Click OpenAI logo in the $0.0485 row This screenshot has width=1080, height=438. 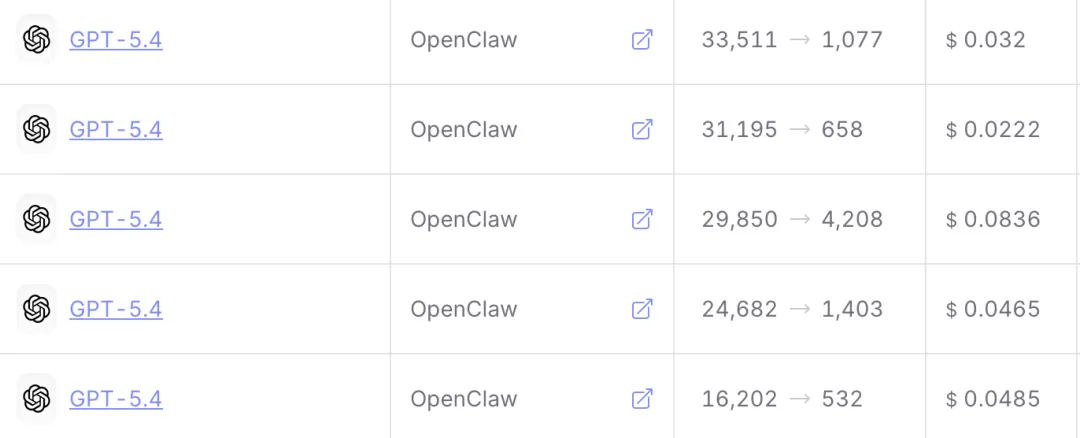37,399
